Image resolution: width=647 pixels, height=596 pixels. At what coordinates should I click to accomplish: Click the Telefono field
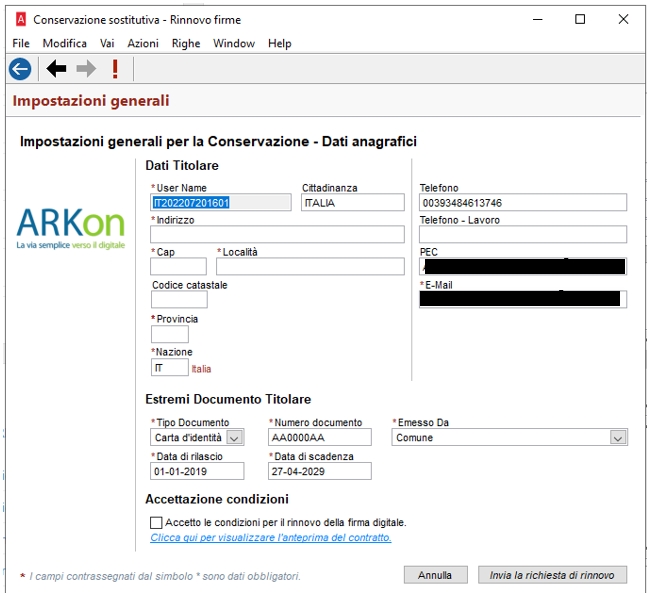tap(523, 203)
